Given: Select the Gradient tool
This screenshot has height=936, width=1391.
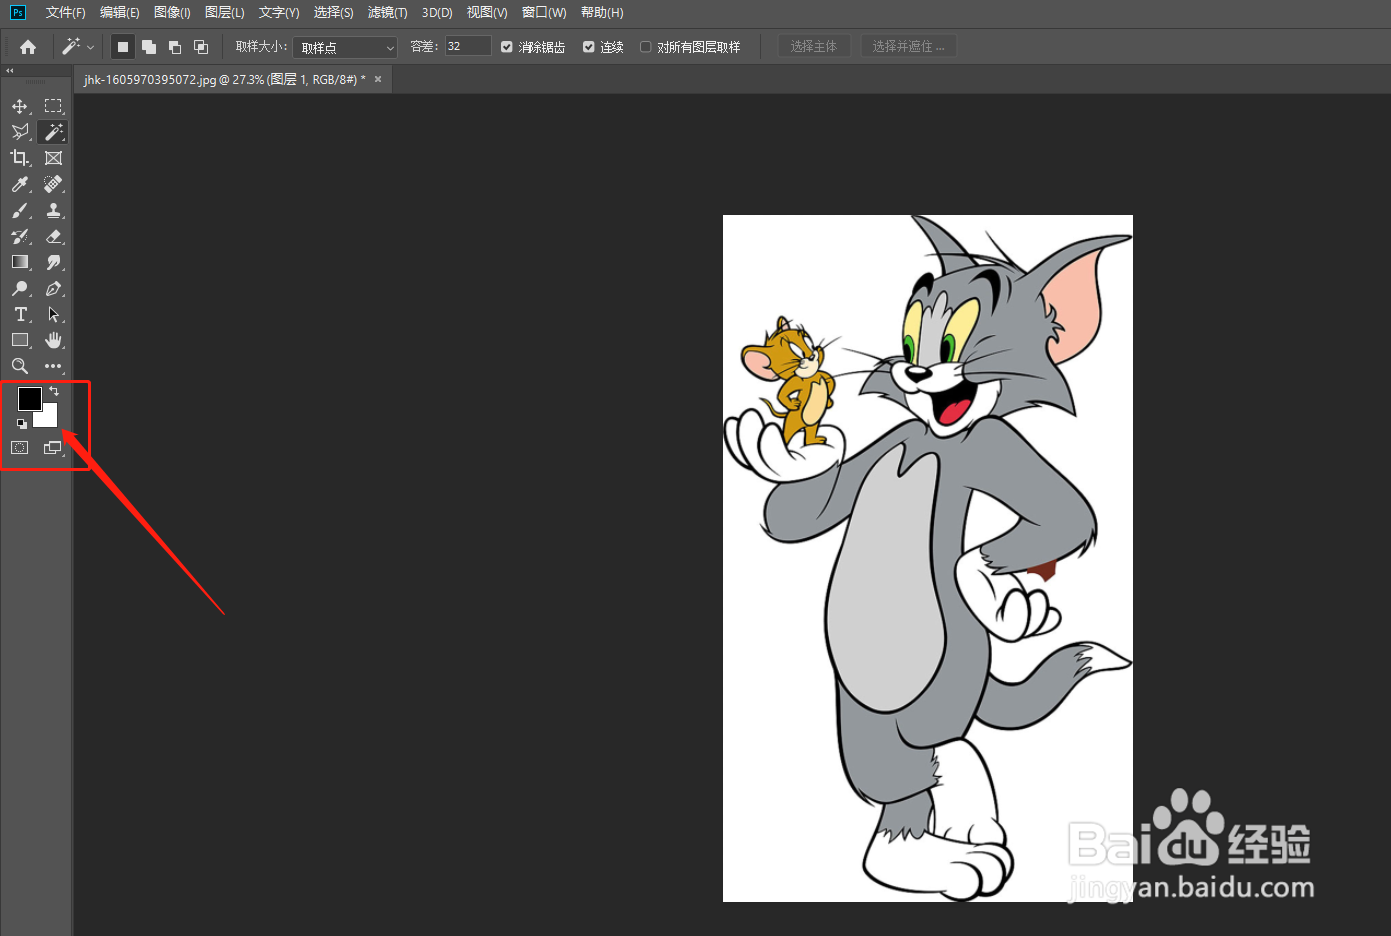Looking at the screenshot, I should pos(20,262).
